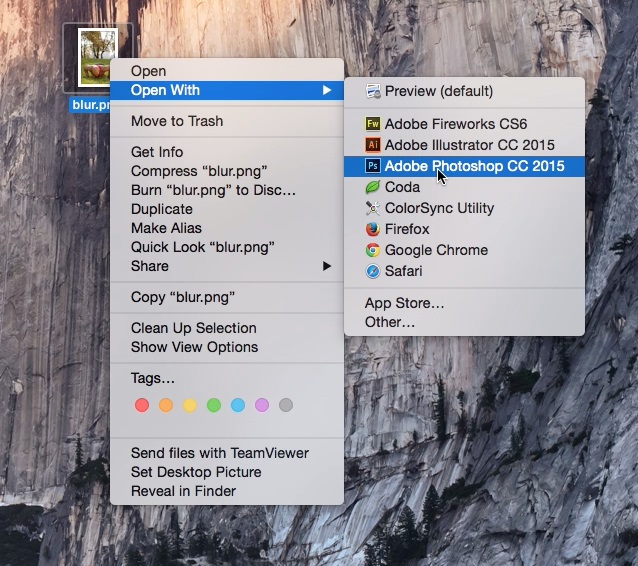638x566 pixels.
Task: Click the Coda green leaf icon
Action: pyautogui.click(x=373, y=187)
